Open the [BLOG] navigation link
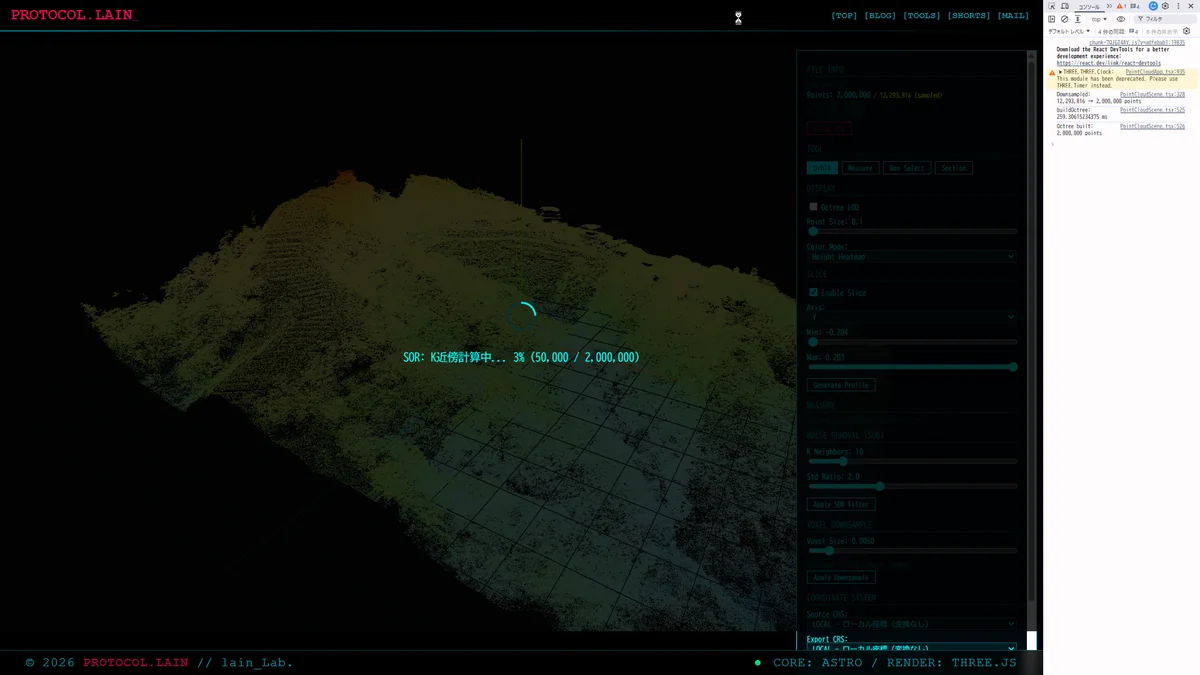Screen dimensions: 1200x675 click(880, 16)
